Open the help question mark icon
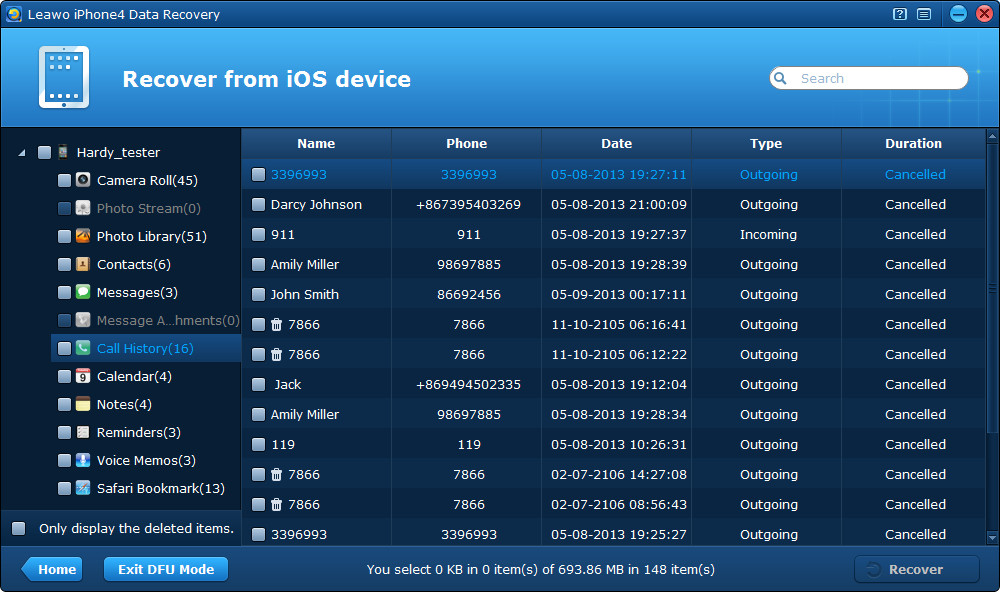Image resolution: width=1000 pixels, height=592 pixels. point(900,14)
